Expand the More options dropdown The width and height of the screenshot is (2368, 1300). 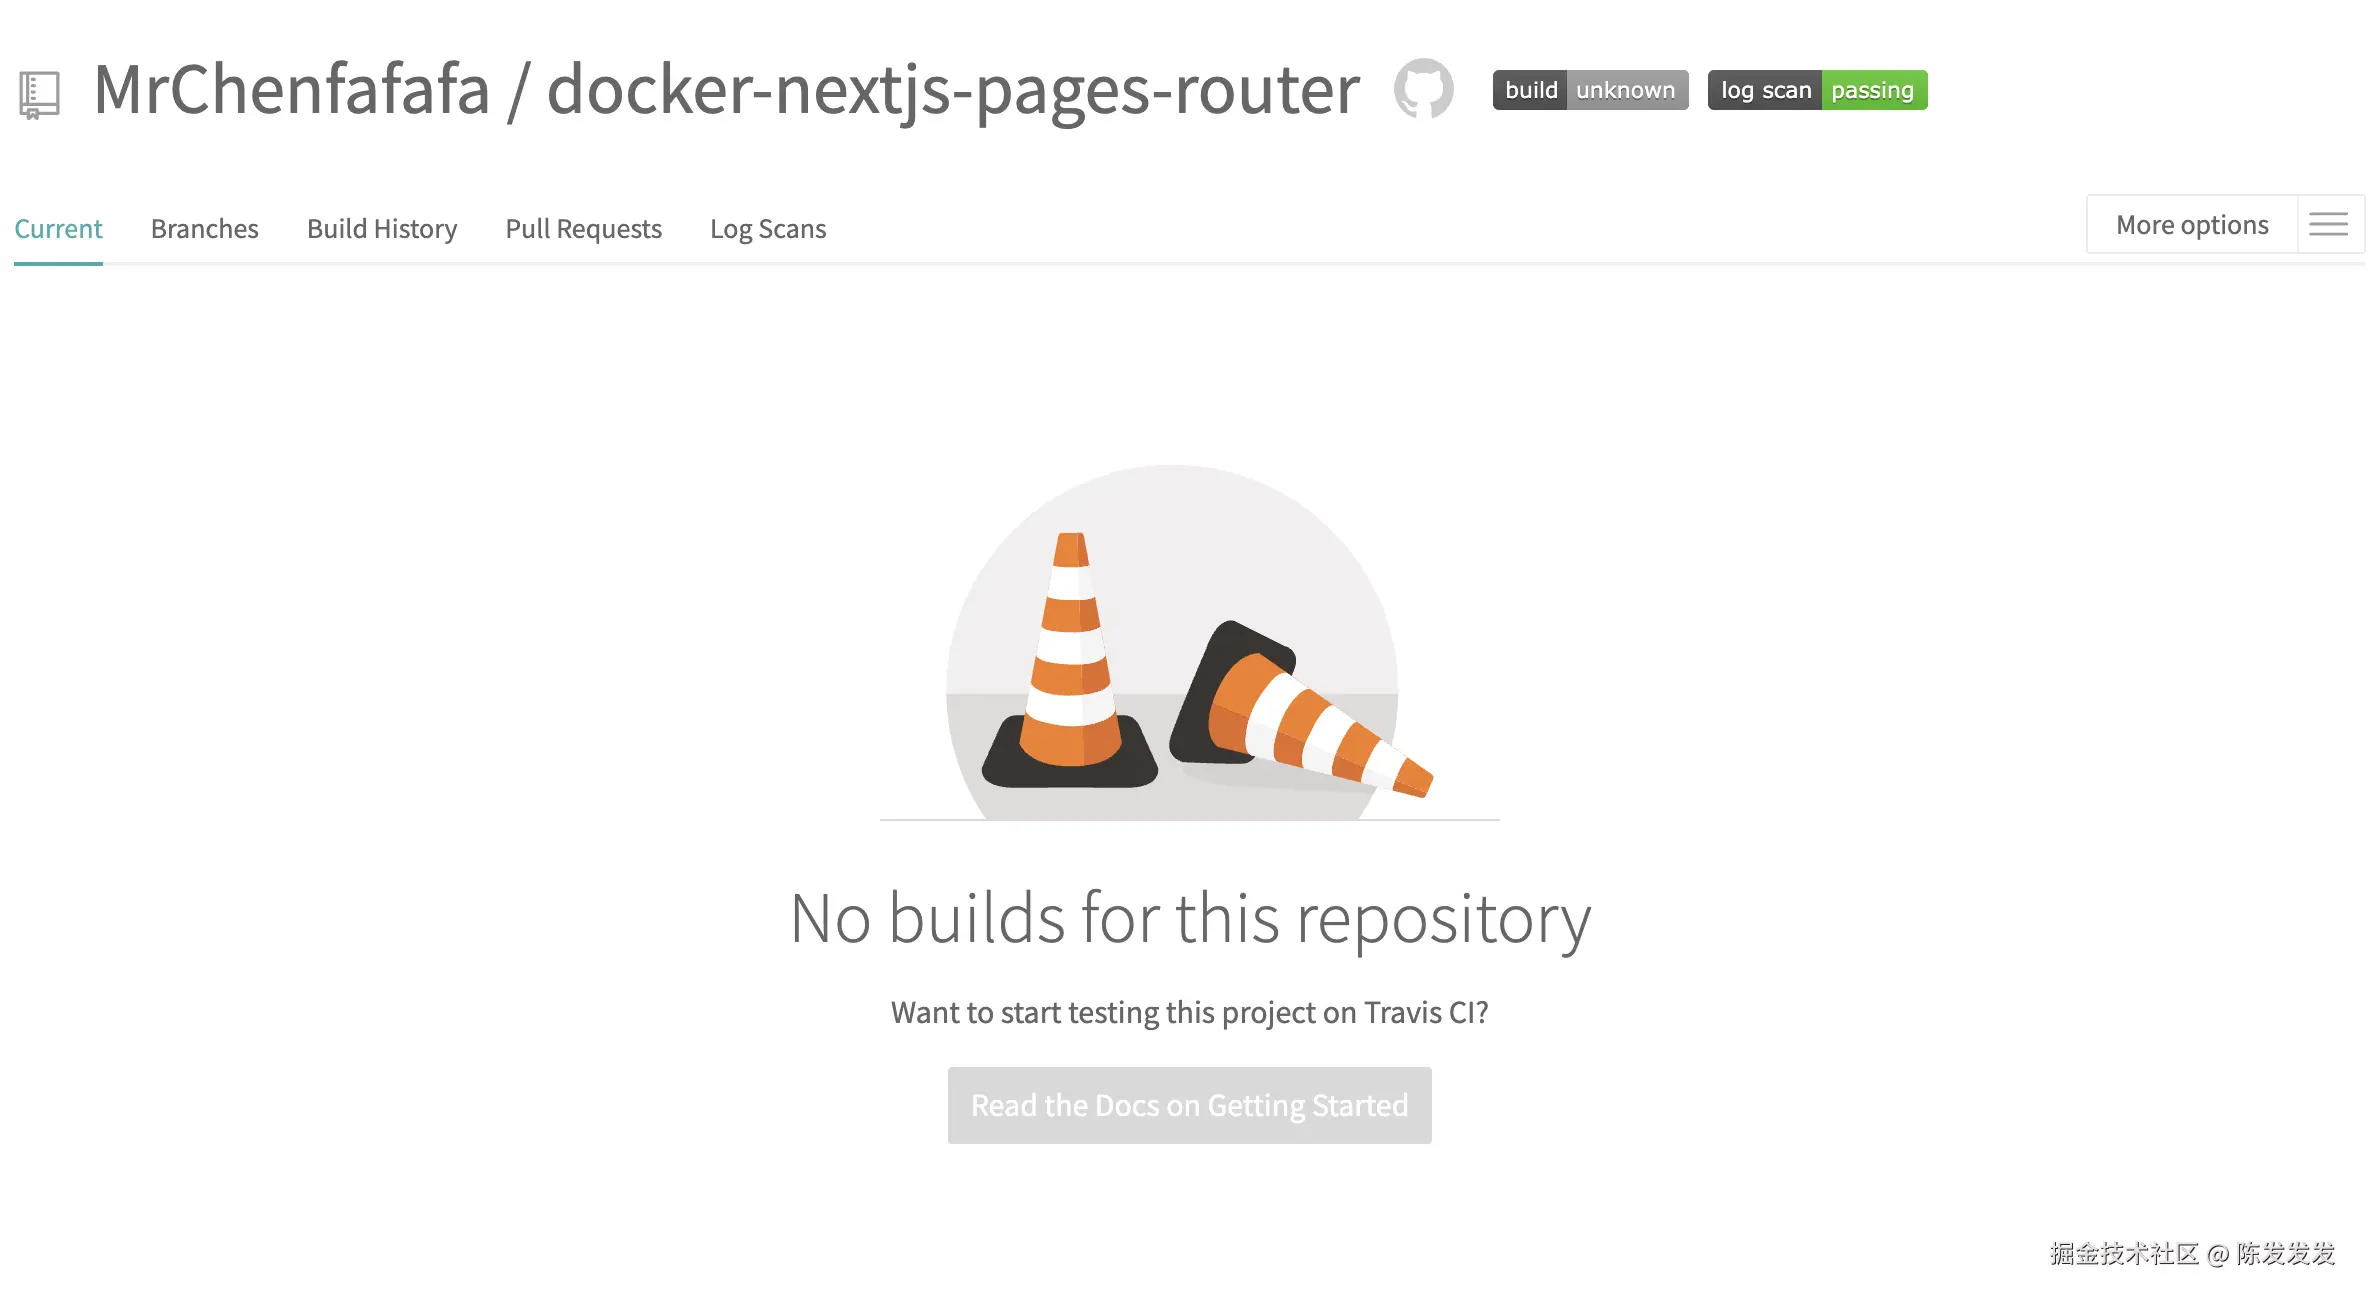point(2192,225)
